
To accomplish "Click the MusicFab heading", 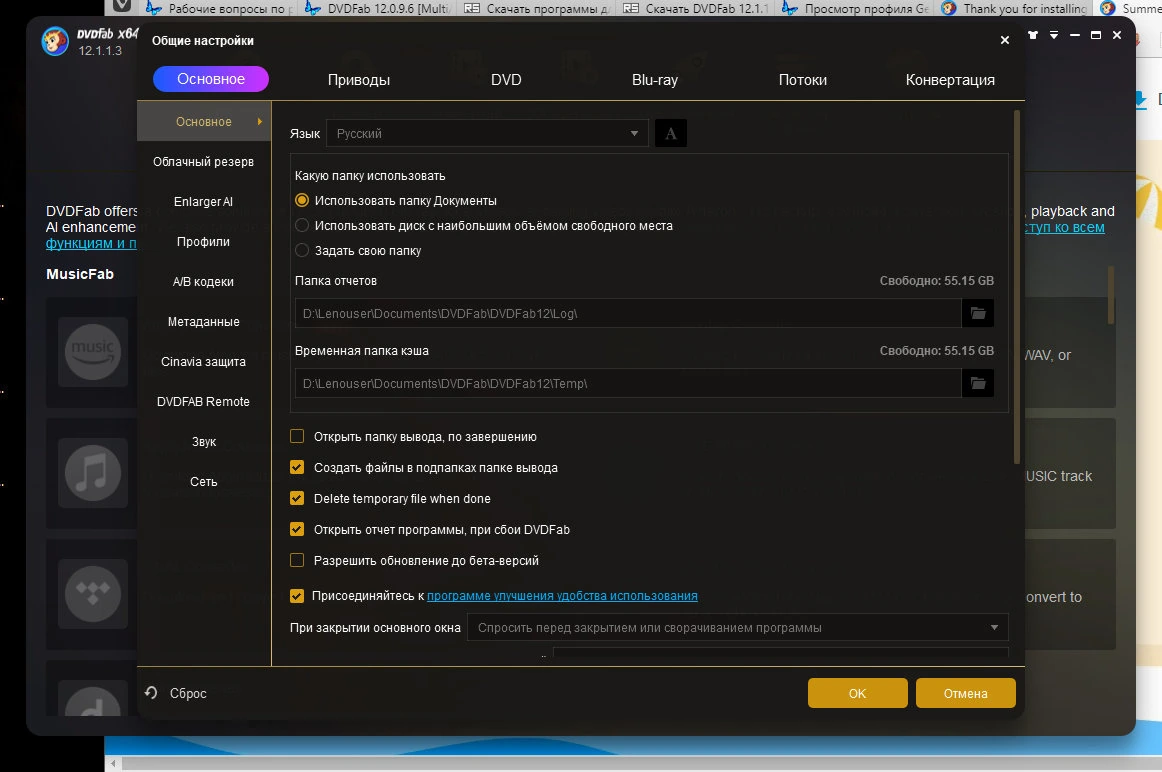I will (80, 274).
